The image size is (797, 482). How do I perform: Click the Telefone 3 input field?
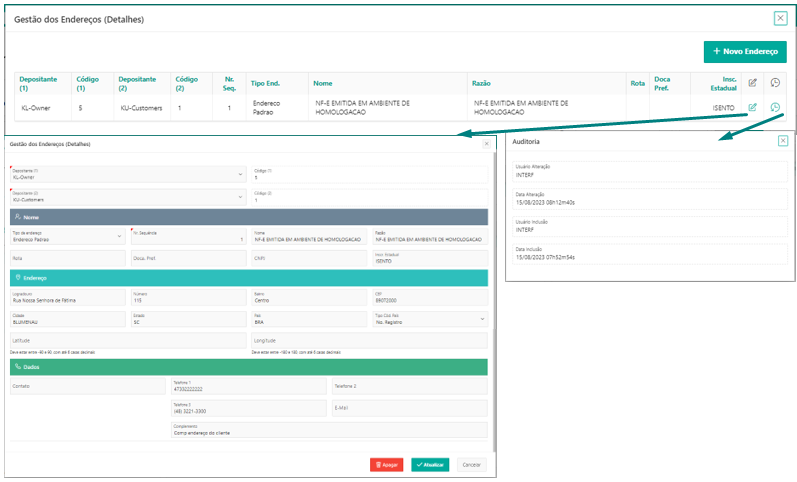pos(249,408)
